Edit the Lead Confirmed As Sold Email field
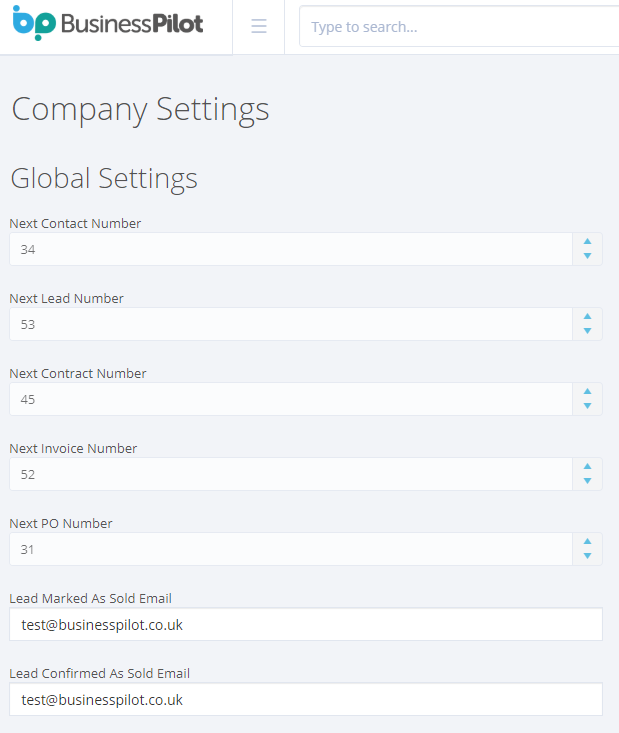619x733 pixels. tap(306, 699)
